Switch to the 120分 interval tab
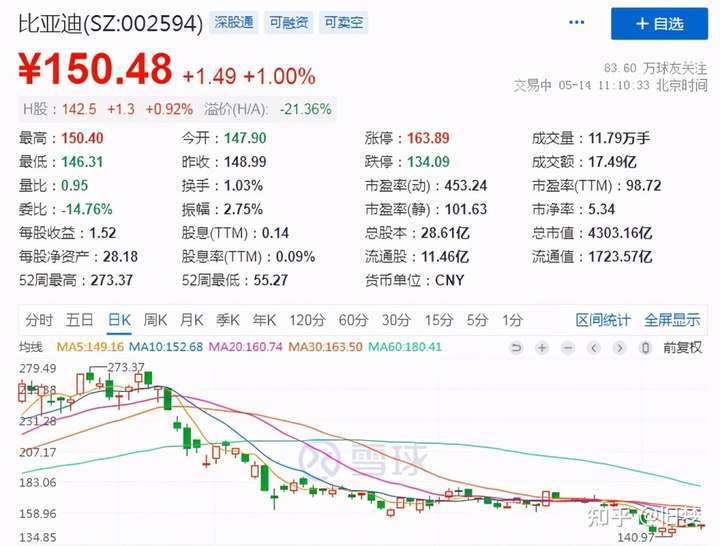 coord(307,320)
